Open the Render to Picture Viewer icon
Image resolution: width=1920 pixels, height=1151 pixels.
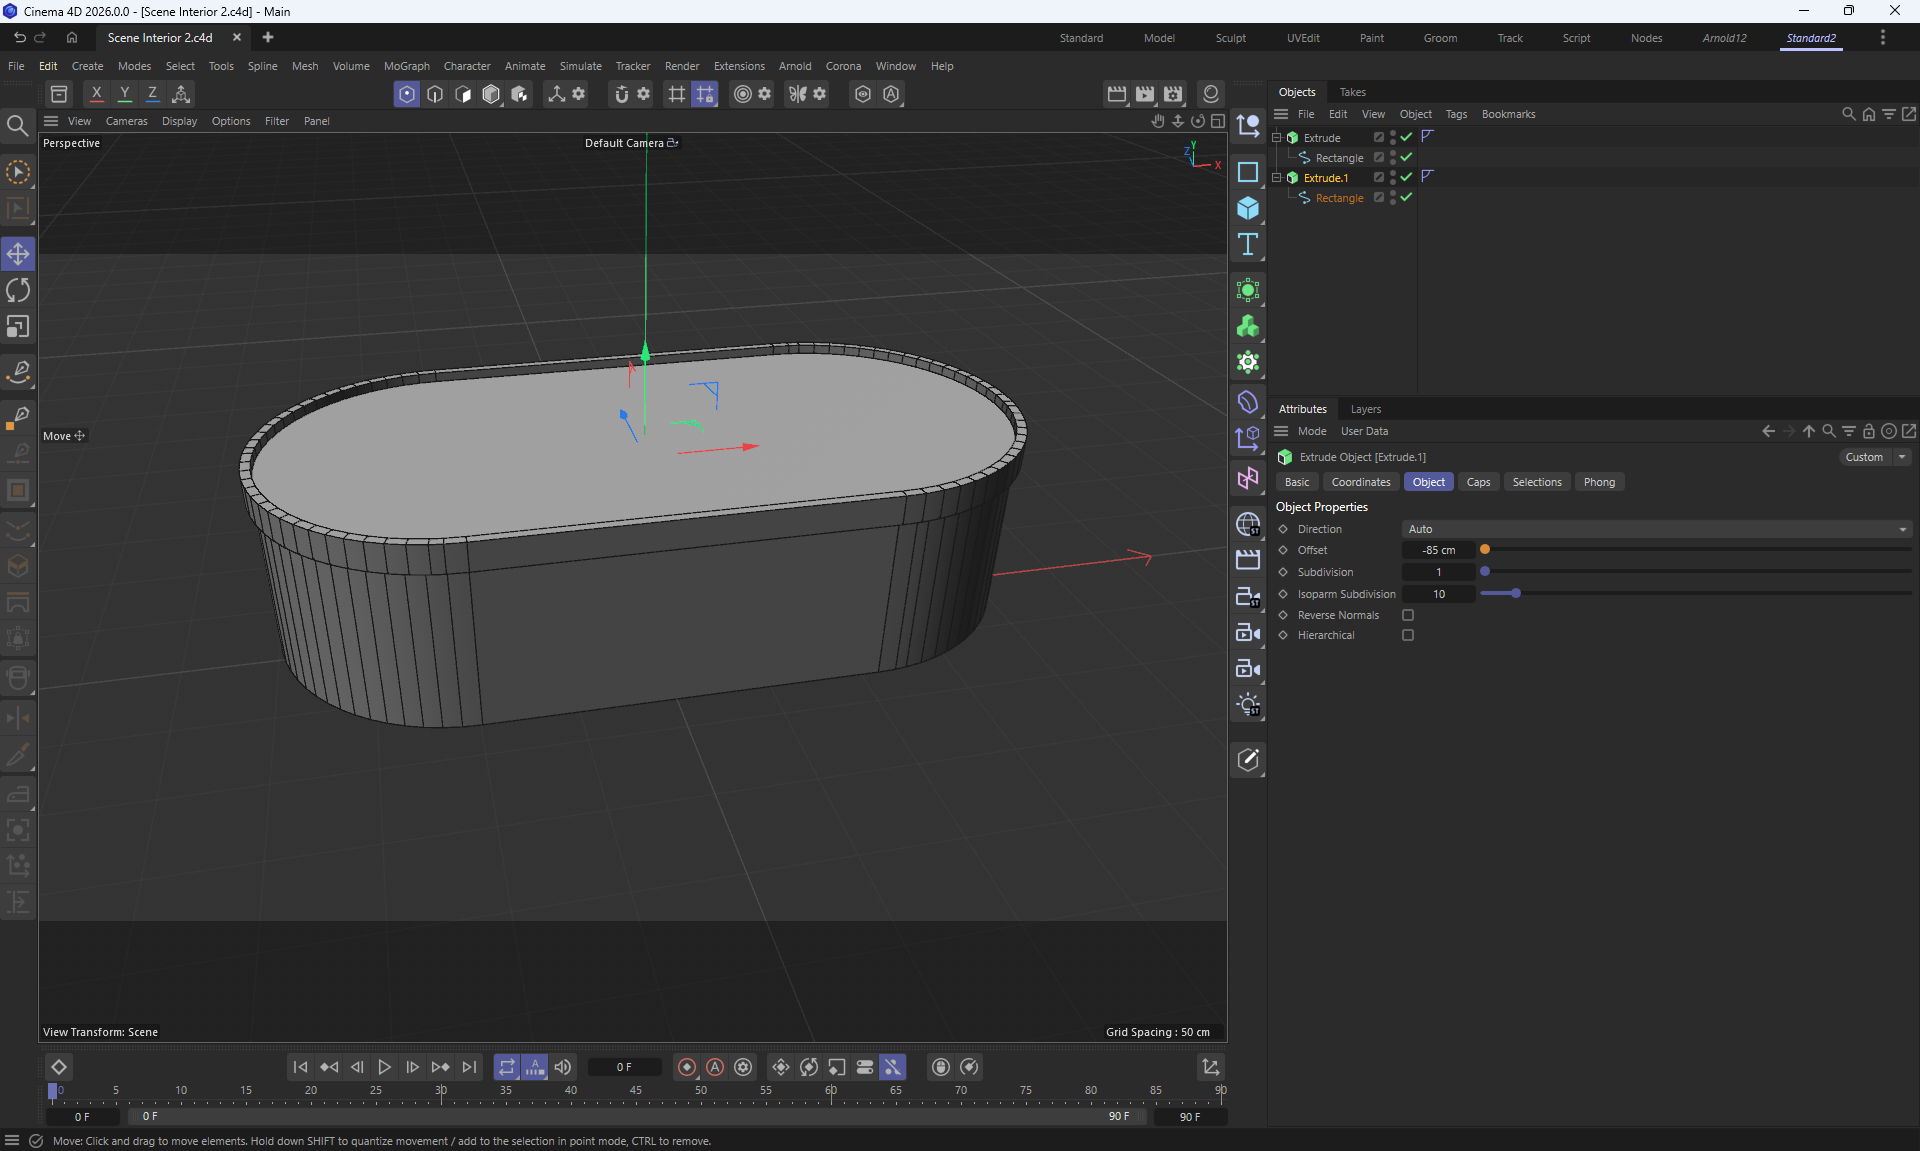point(1145,94)
